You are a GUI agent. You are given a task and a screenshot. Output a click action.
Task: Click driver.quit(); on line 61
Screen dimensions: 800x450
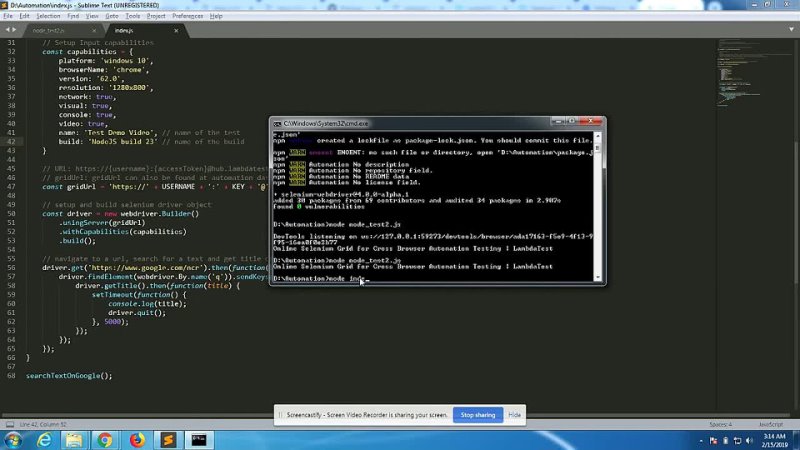pyautogui.click(x=137, y=313)
